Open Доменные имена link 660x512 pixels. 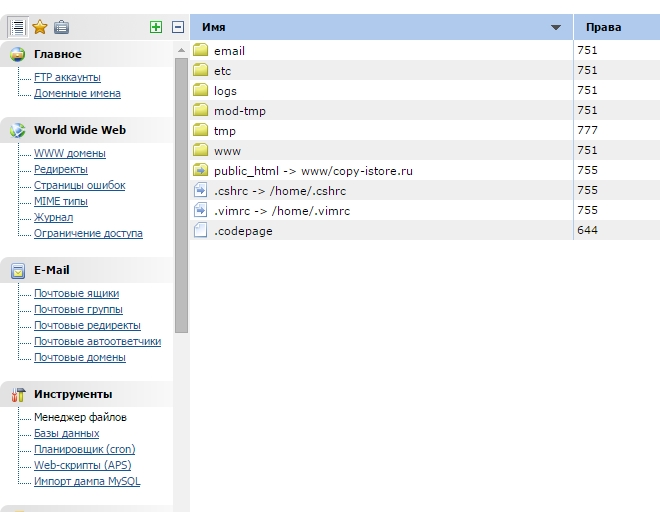coord(77,93)
